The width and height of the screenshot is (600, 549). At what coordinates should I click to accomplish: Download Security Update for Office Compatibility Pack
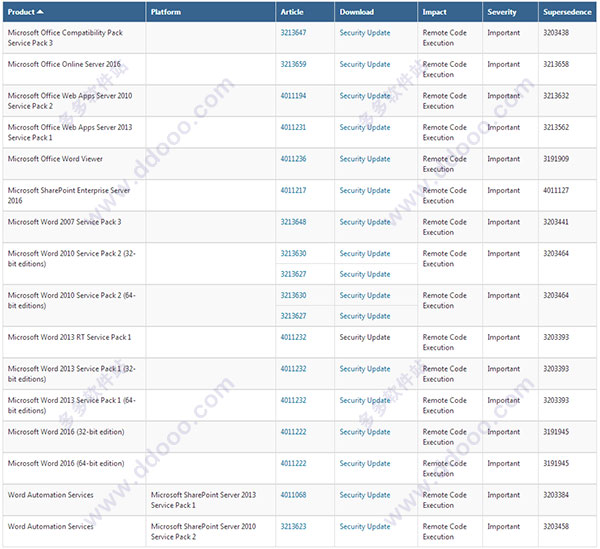(x=365, y=33)
